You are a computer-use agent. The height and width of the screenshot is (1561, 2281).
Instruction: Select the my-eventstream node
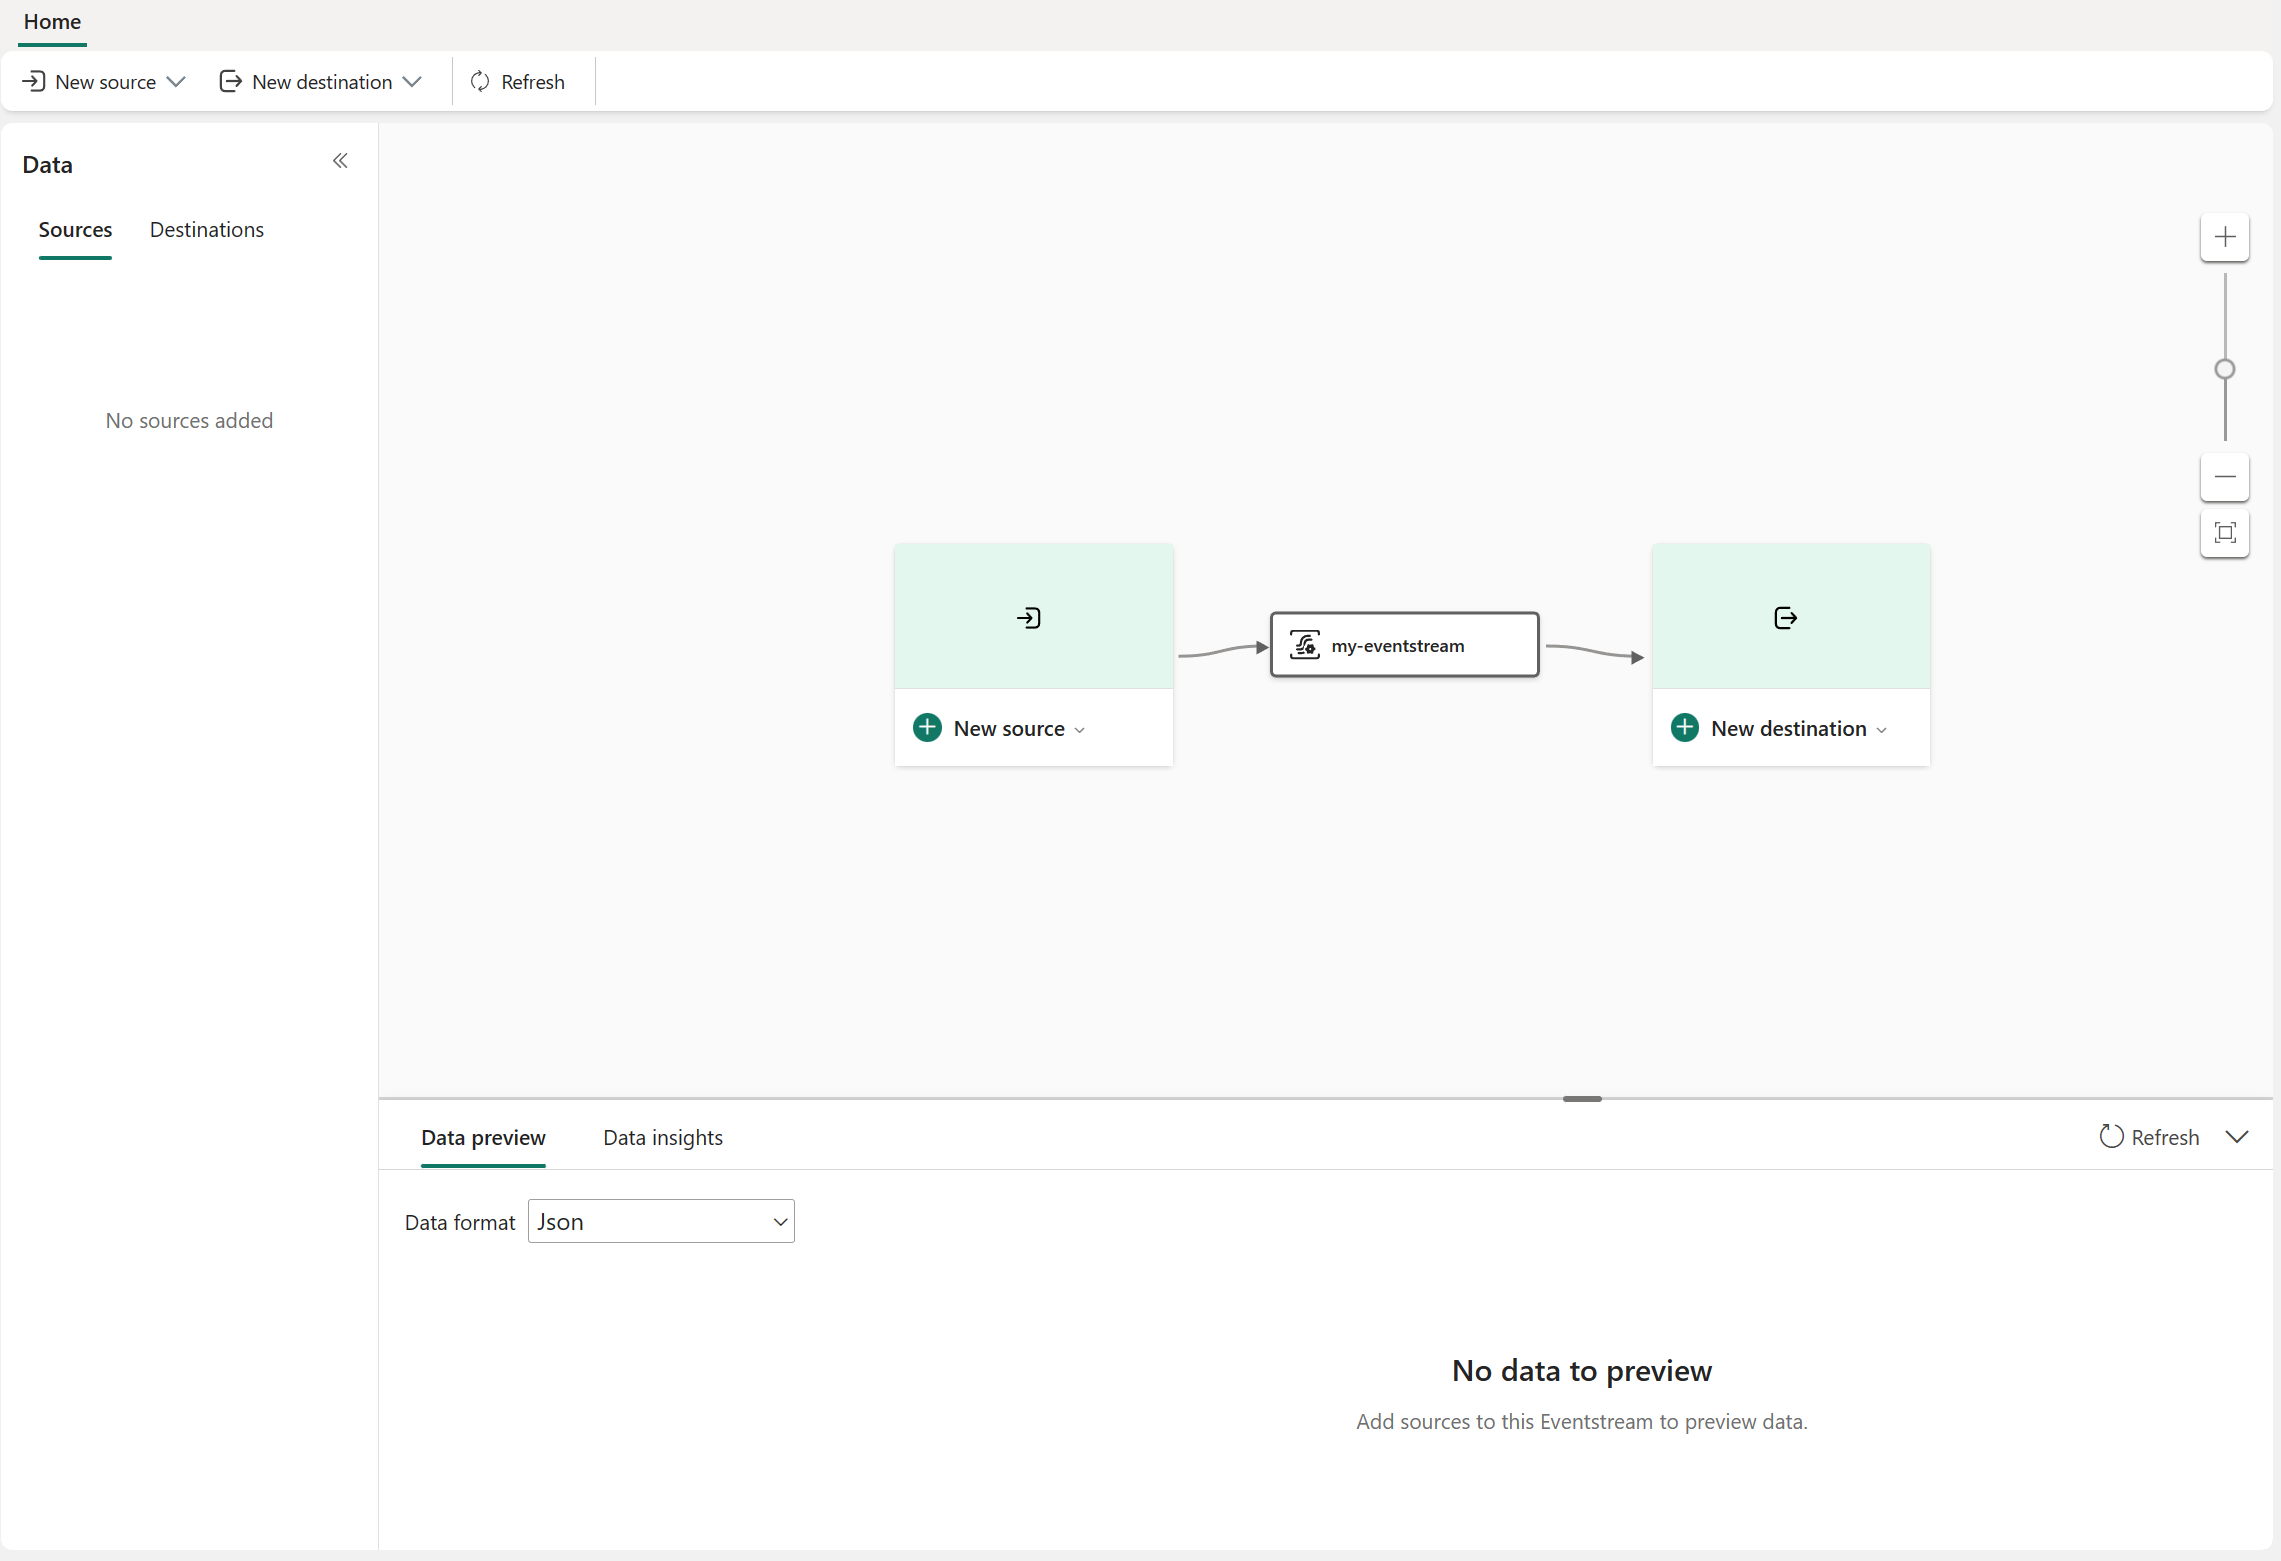pos(1403,645)
